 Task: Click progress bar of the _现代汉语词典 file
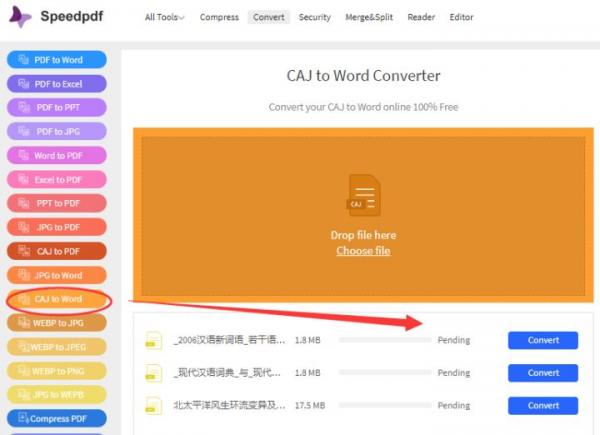tap(385, 372)
